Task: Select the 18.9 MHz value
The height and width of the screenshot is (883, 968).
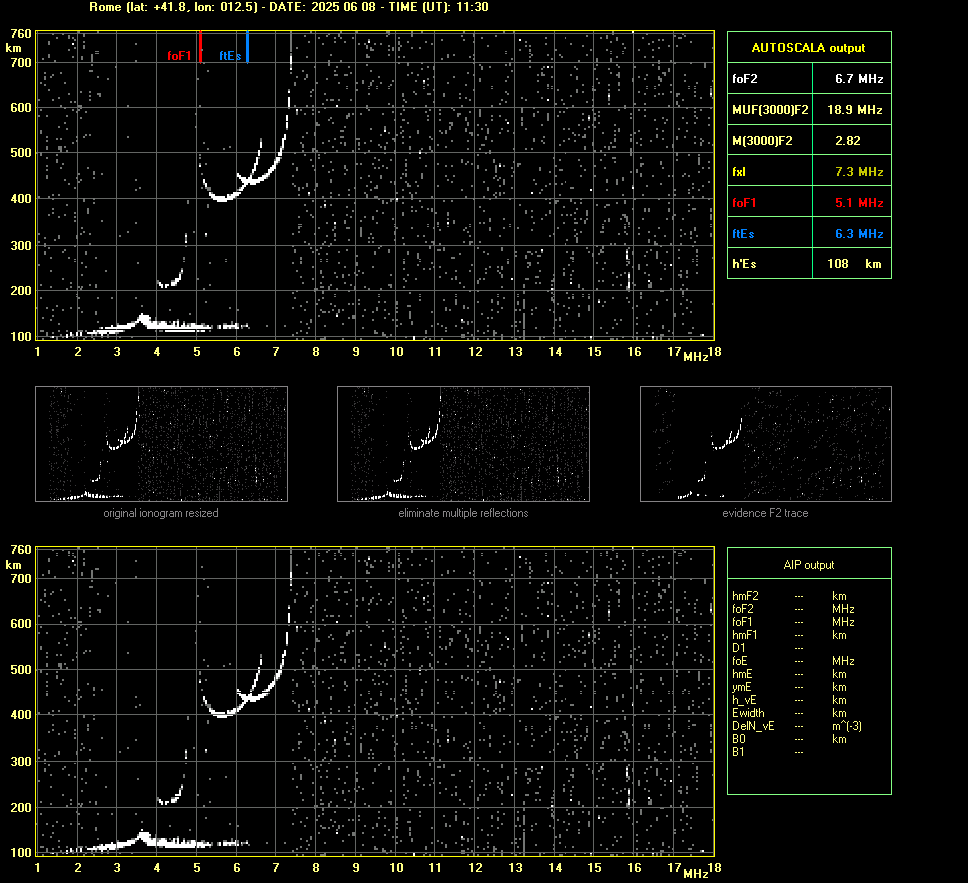Action: [x=854, y=110]
